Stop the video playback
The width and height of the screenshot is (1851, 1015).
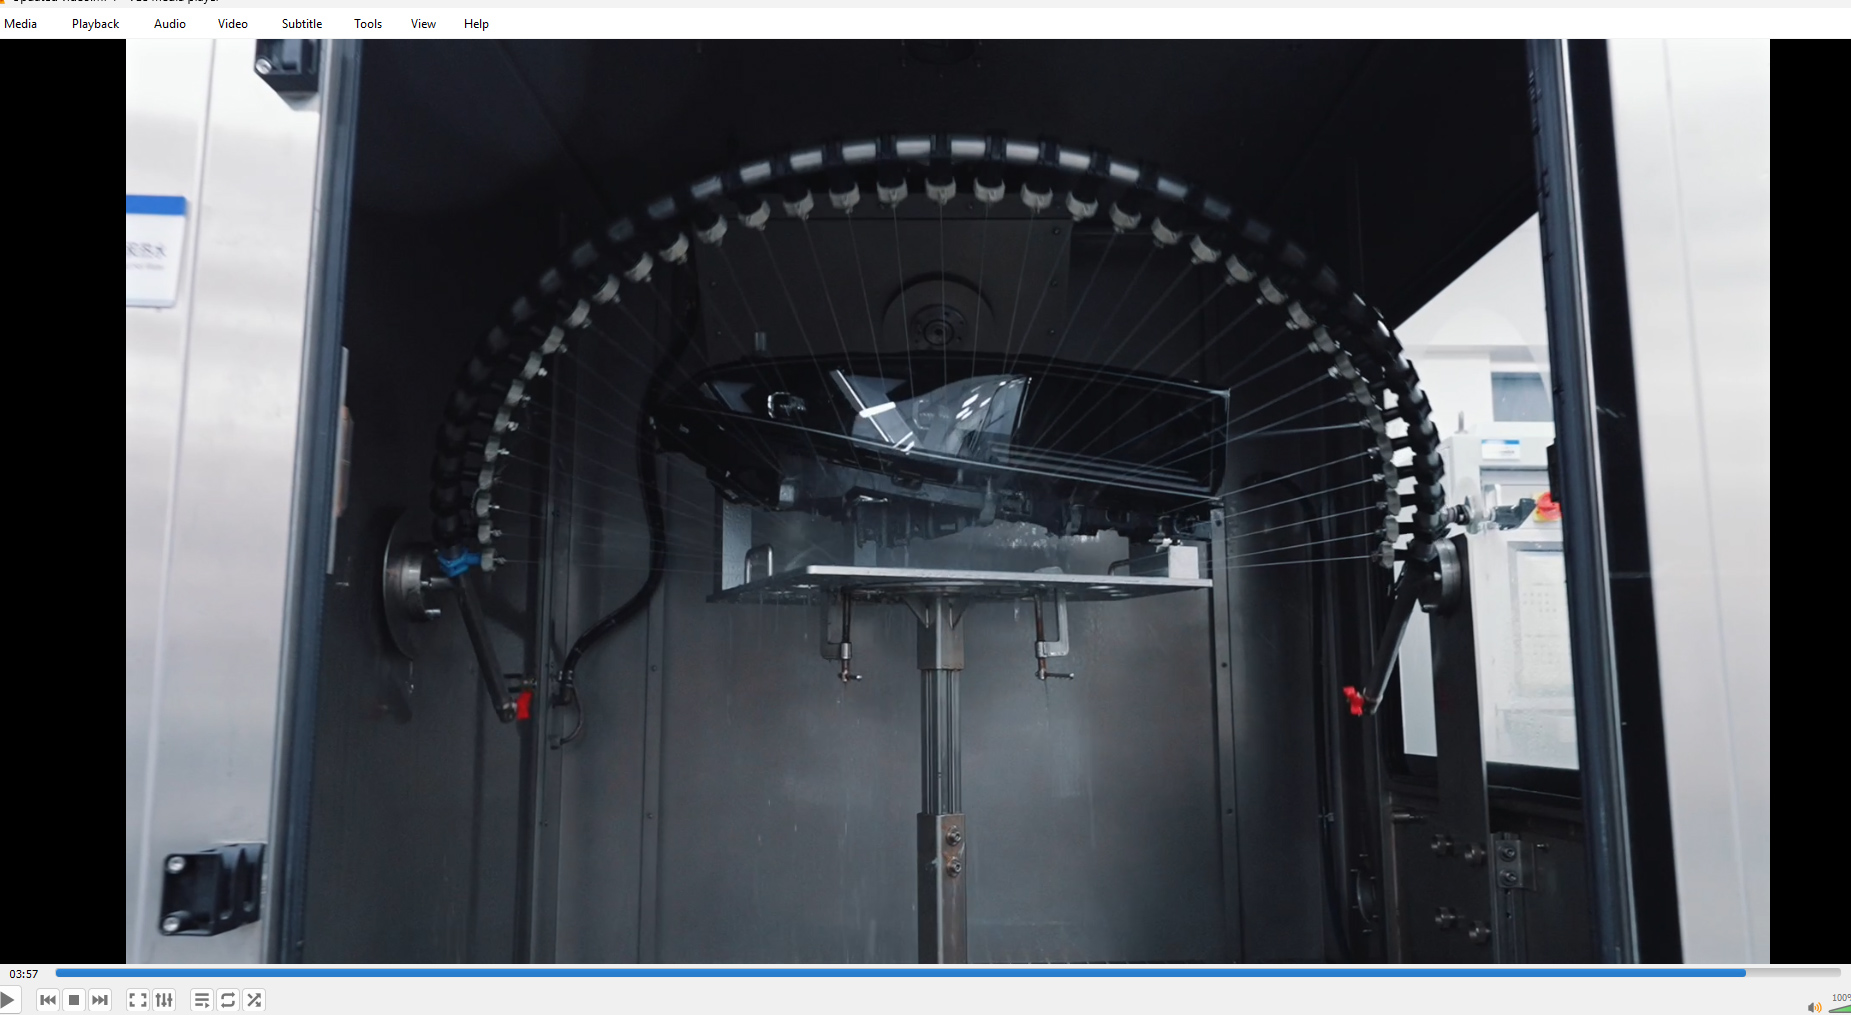tap(73, 1000)
